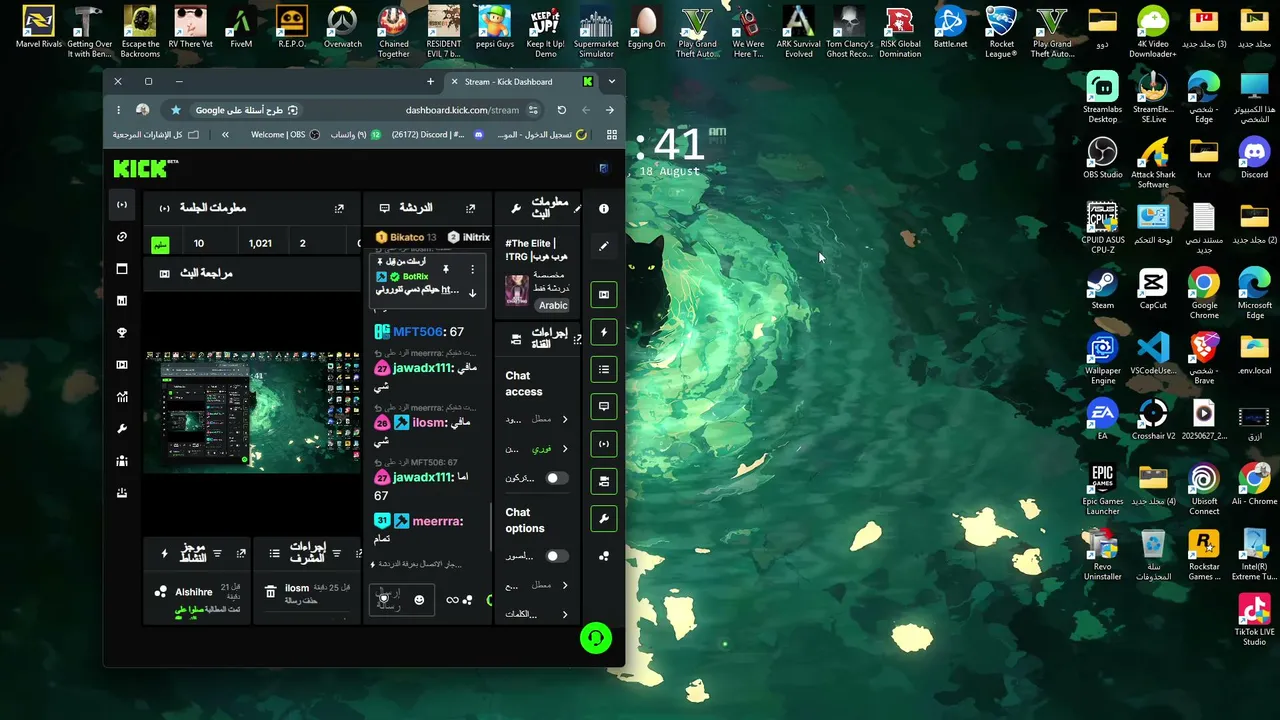Pop out the الدردشة chat panel

[x=471, y=208]
